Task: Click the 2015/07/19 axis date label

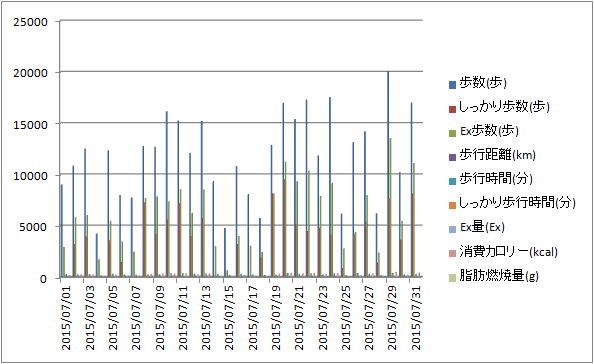Action: (276, 317)
